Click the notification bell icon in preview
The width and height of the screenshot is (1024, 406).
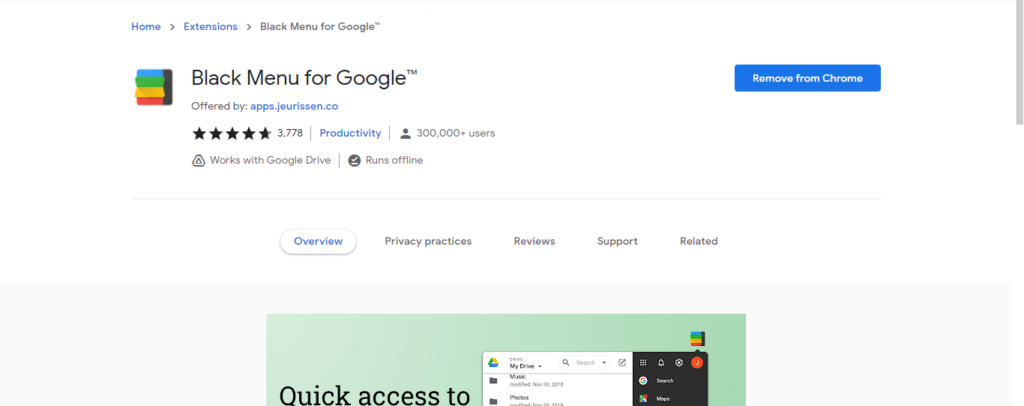661,363
